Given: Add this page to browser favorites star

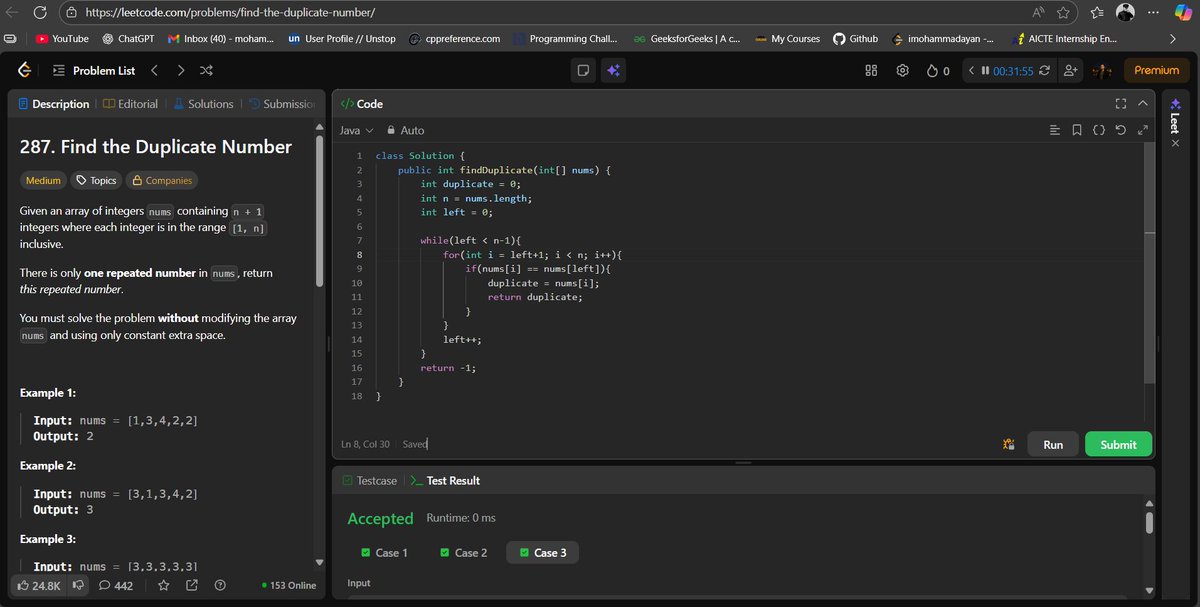Looking at the screenshot, I should [1063, 13].
